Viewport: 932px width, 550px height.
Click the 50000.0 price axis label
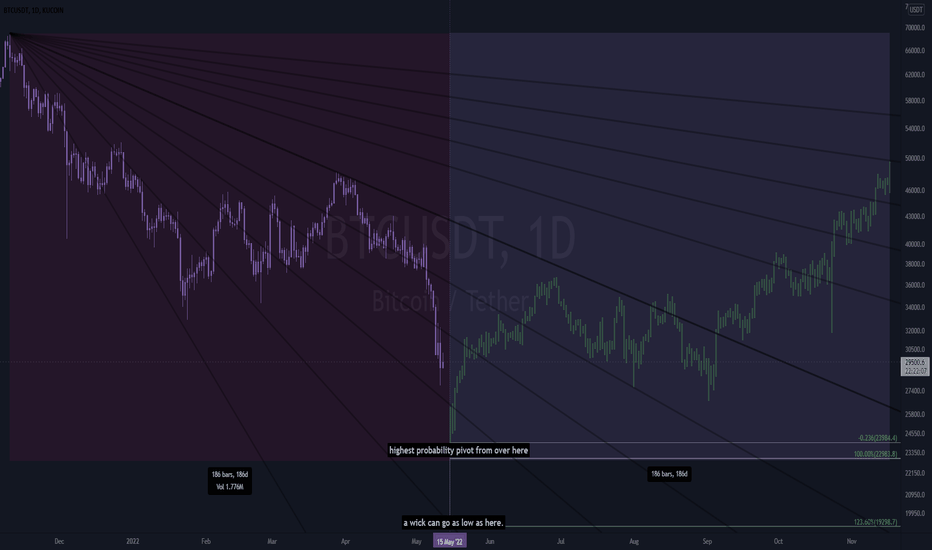tap(915, 159)
